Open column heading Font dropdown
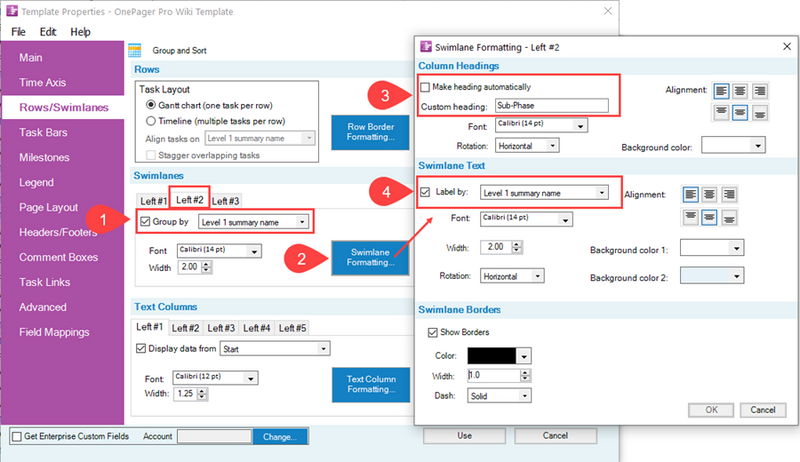Viewport: 800px width, 462px height. click(580, 125)
